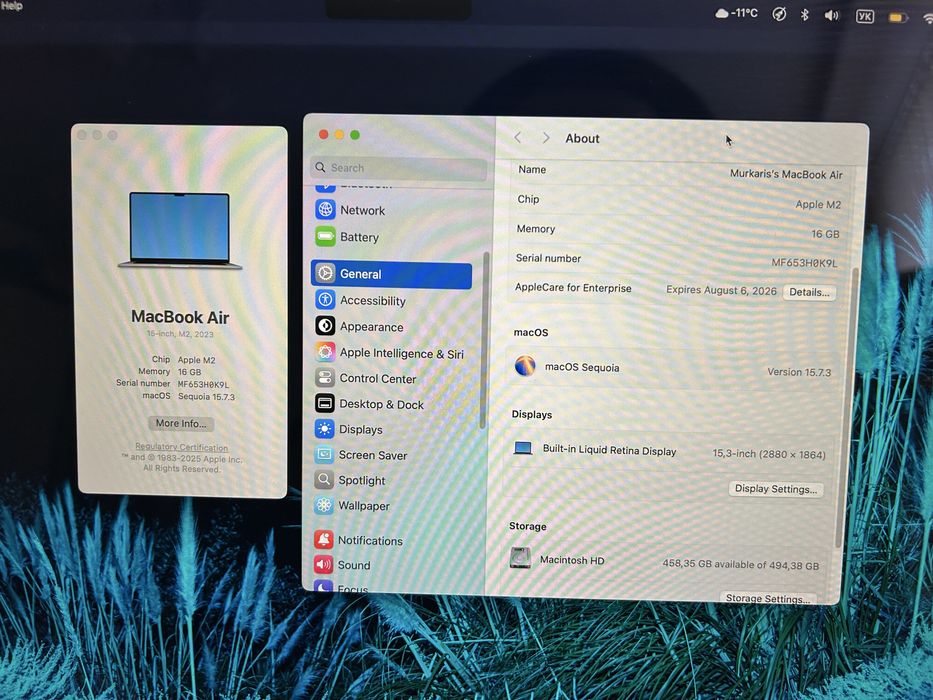
Task: Select the General gear icon
Action: click(x=325, y=273)
